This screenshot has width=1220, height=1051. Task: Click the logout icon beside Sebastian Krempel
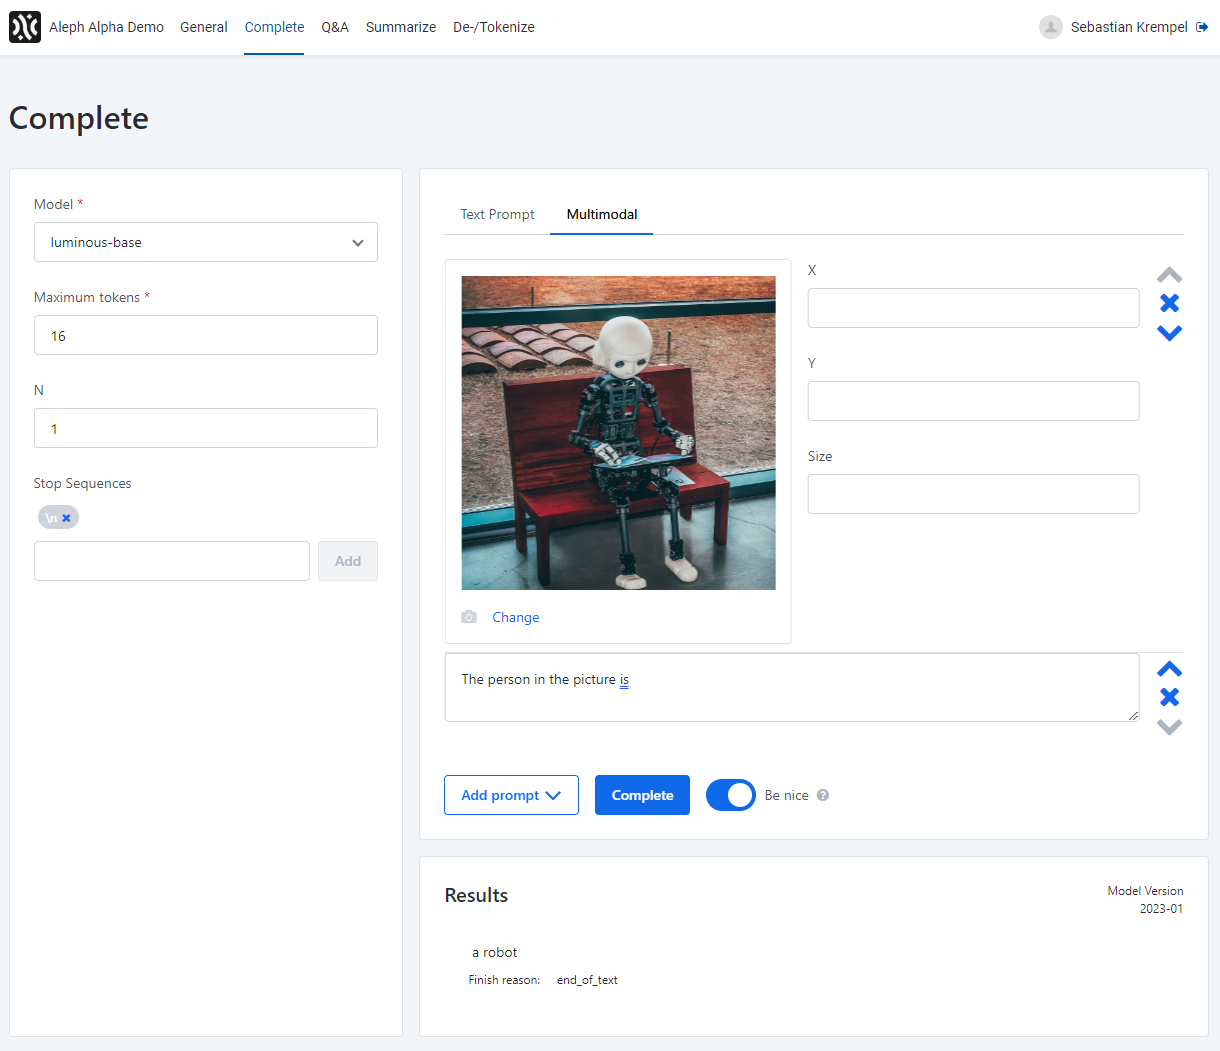click(1202, 27)
